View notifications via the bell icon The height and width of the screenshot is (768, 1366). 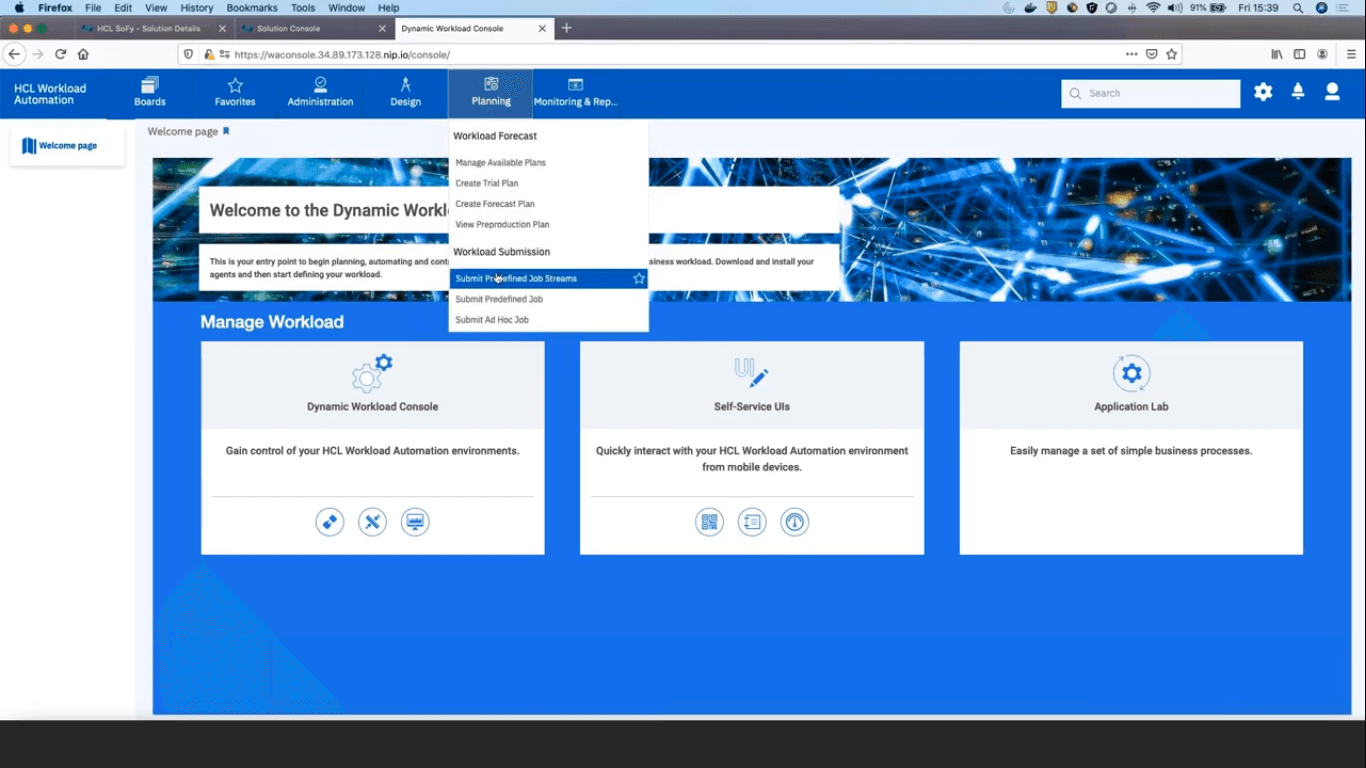click(1297, 91)
